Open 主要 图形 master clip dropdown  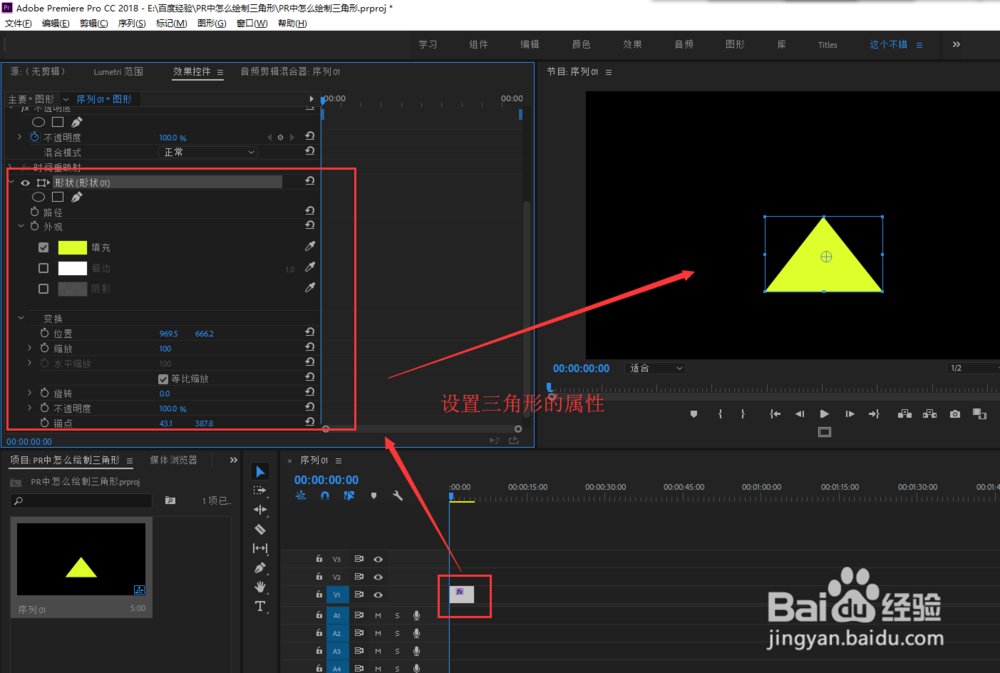65,100
